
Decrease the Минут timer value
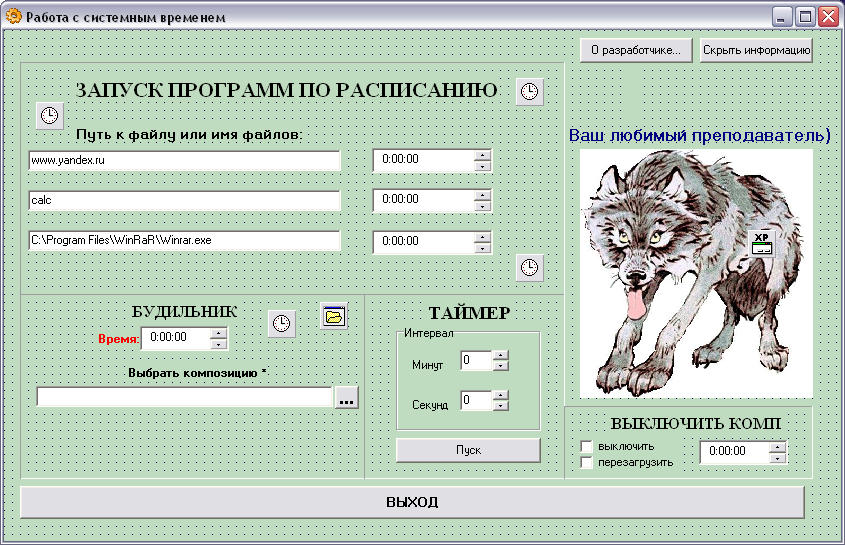point(501,365)
